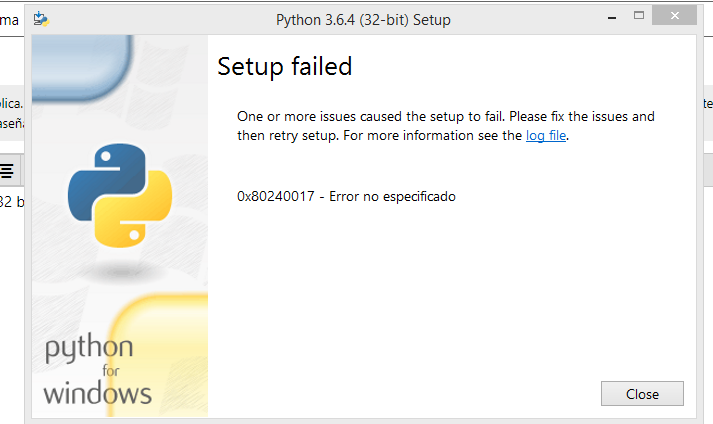Click the "Setup failed" heading

click(x=285, y=66)
